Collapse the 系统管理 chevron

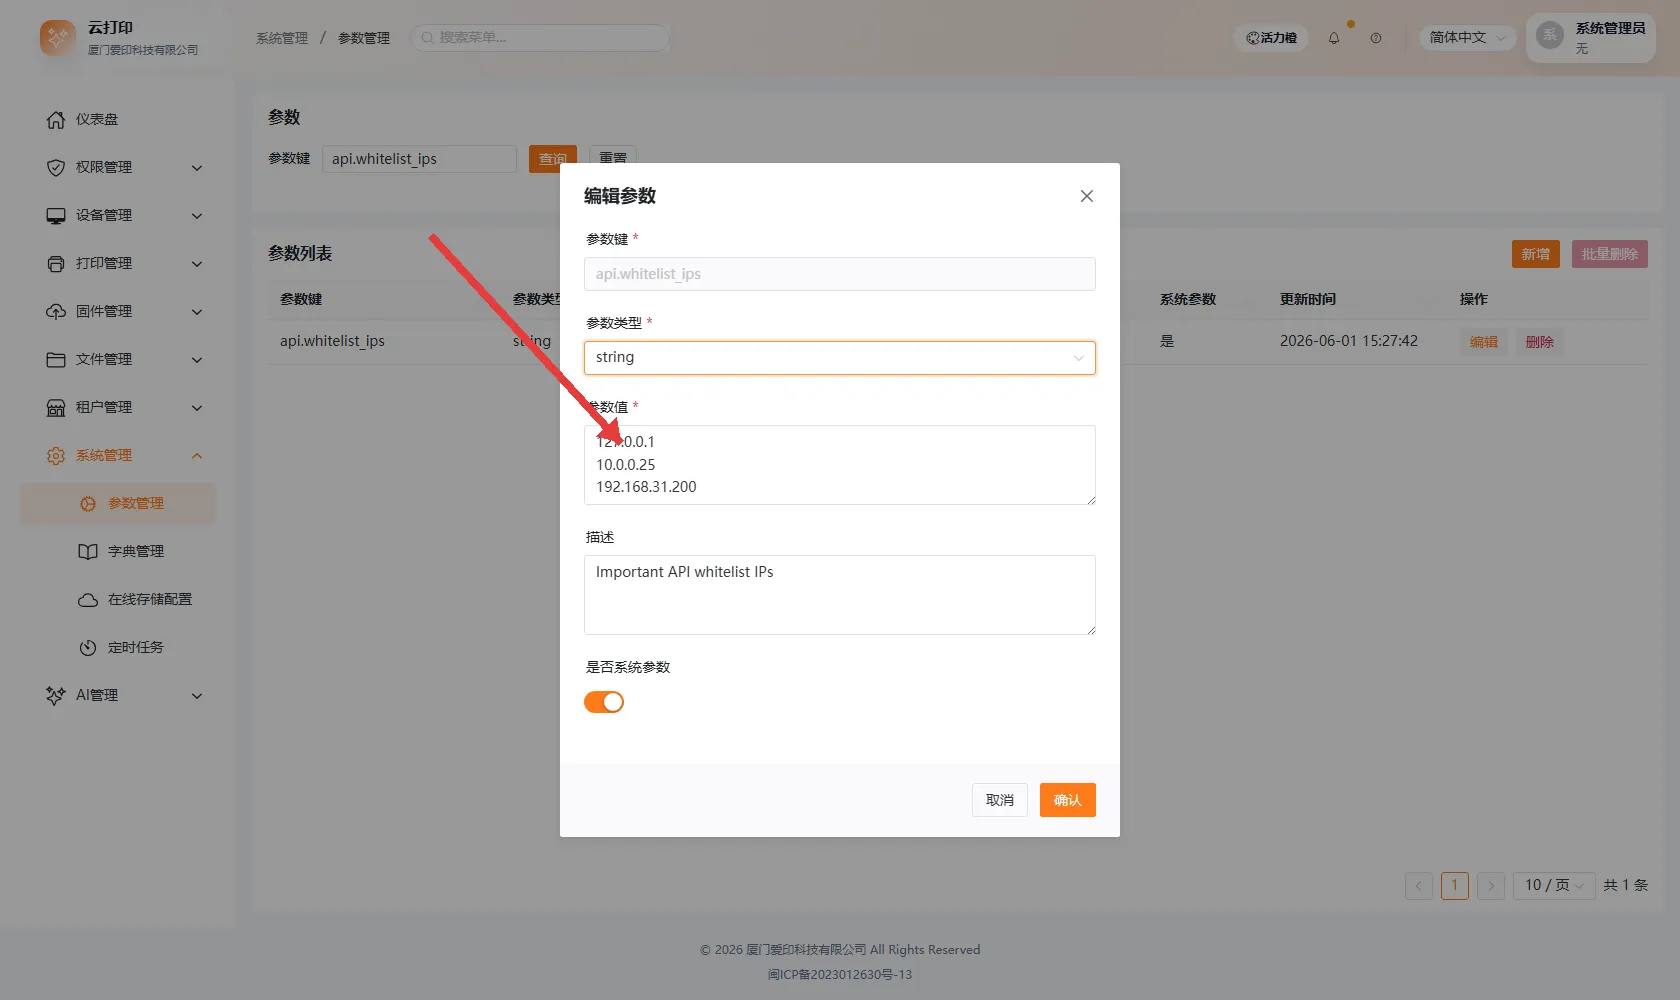197,456
